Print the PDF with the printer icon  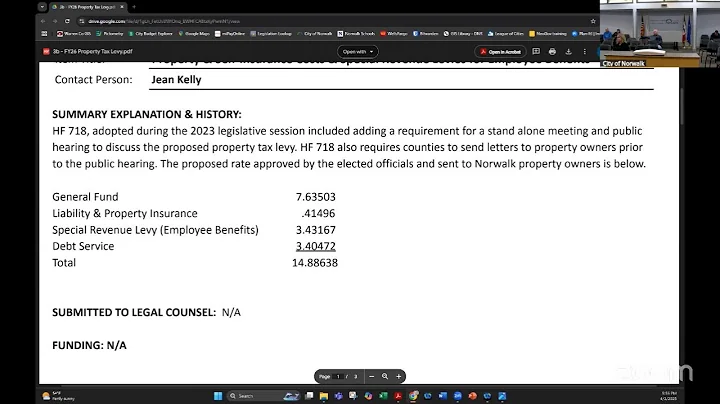(x=552, y=51)
